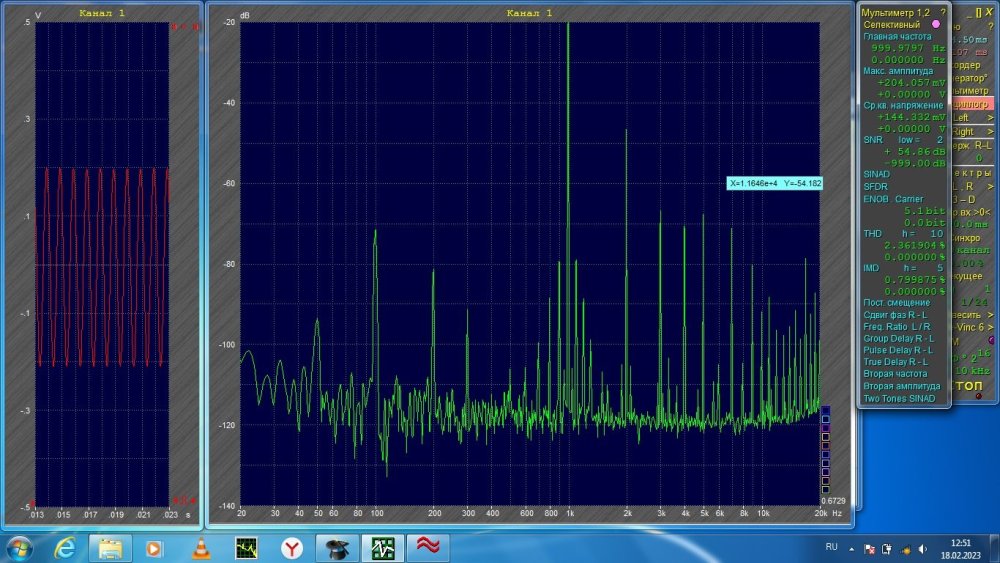Expand the Left channel arrow option

990,117
